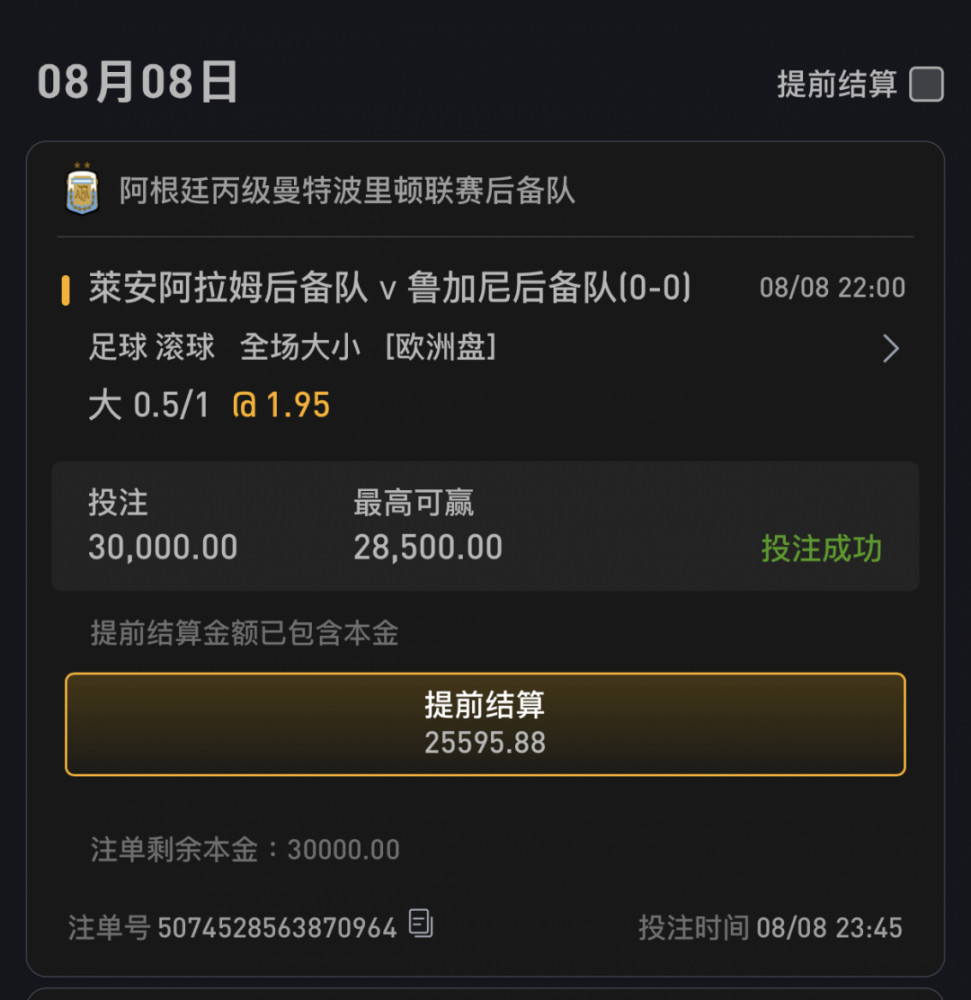
Task: Open the 阿根廷丙级曼特波里顿联赛后备队 league title
Action: click(x=347, y=191)
